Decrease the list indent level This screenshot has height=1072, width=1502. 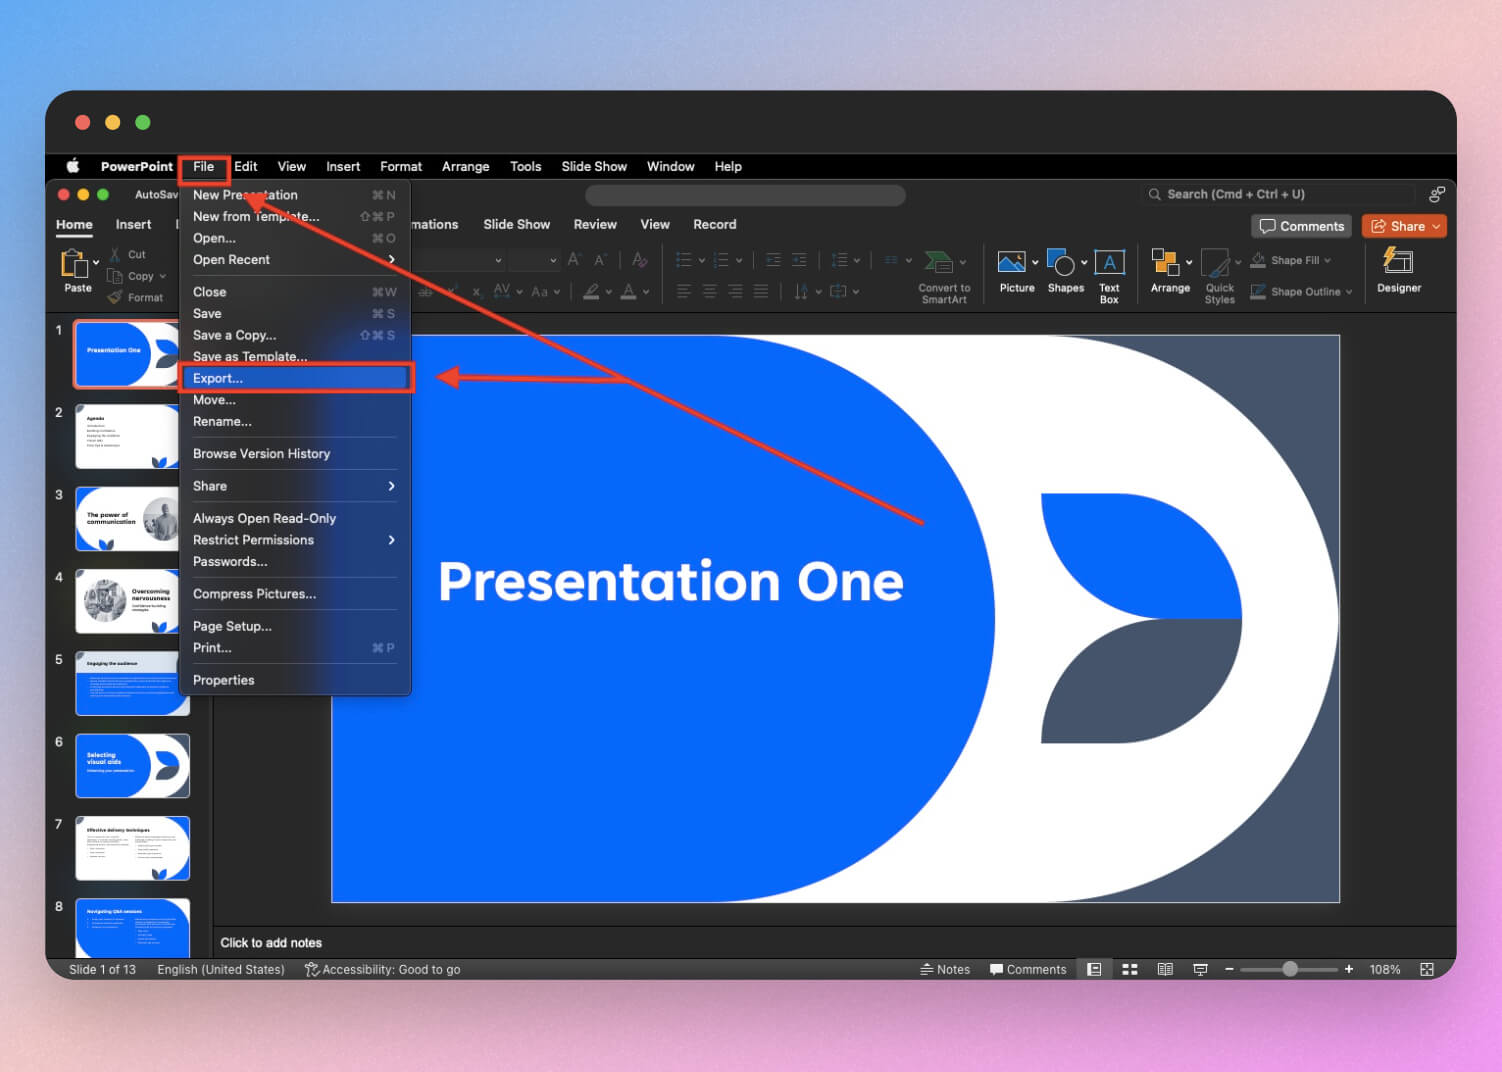click(773, 260)
